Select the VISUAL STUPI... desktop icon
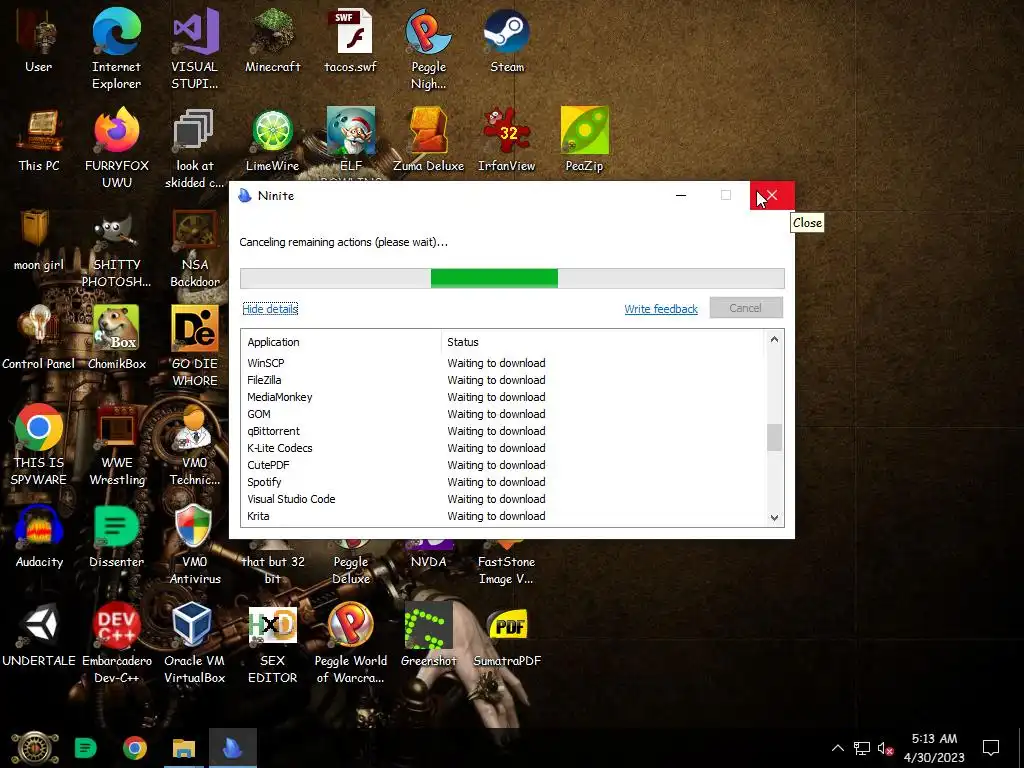This screenshot has width=1024, height=768. [195, 49]
